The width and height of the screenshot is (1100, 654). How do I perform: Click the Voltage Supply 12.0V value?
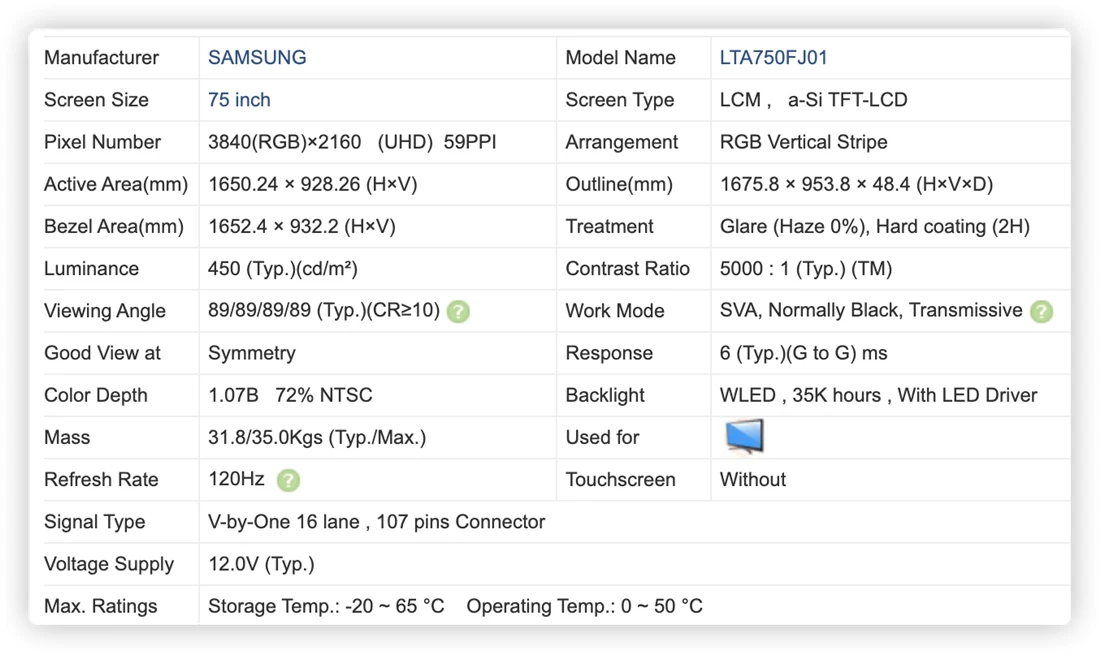coord(261,564)
